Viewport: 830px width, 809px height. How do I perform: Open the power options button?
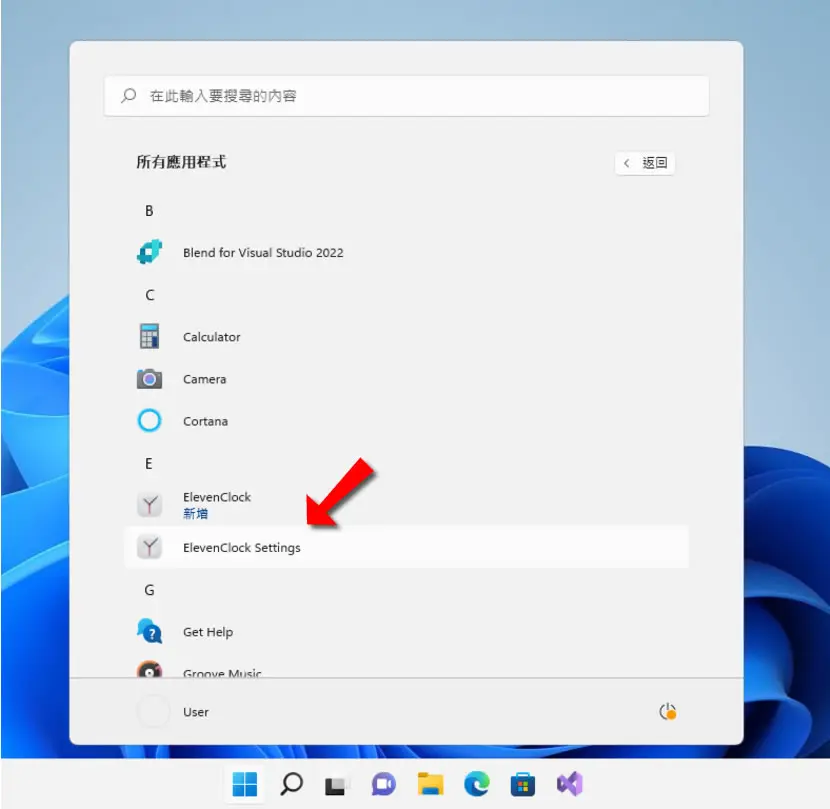pos(667,712)
